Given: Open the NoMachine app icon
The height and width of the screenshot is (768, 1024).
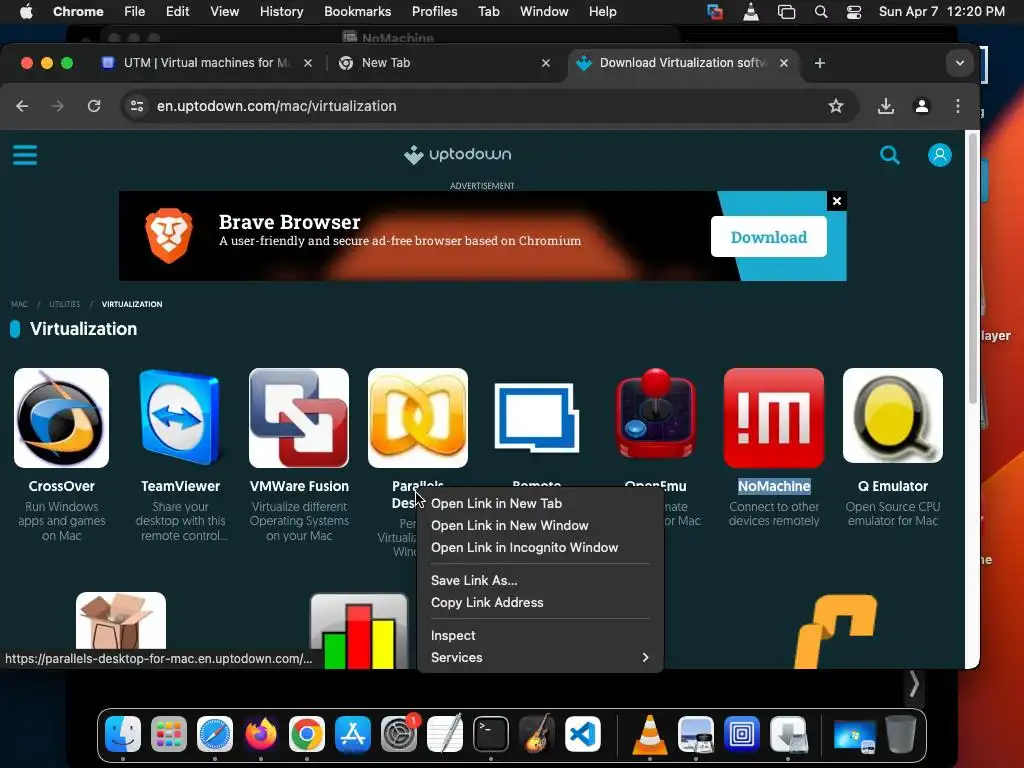Looking at the screenshot, I should pos(774,418).
